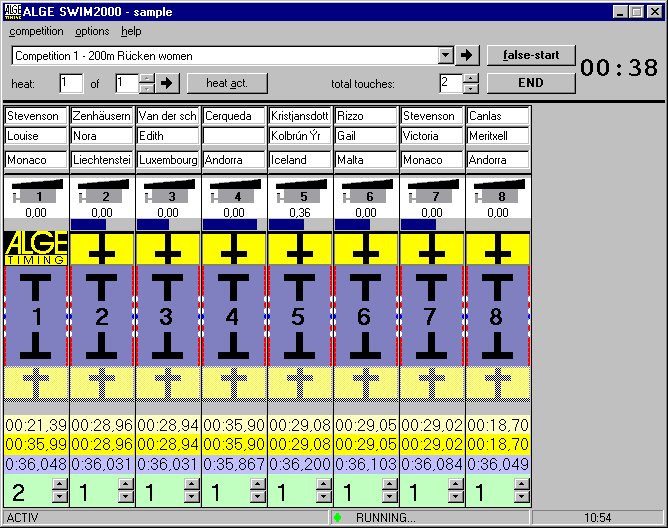Click lane 6 yellow plus touchpad icon
668x528 pixels.
pos(366,249)
